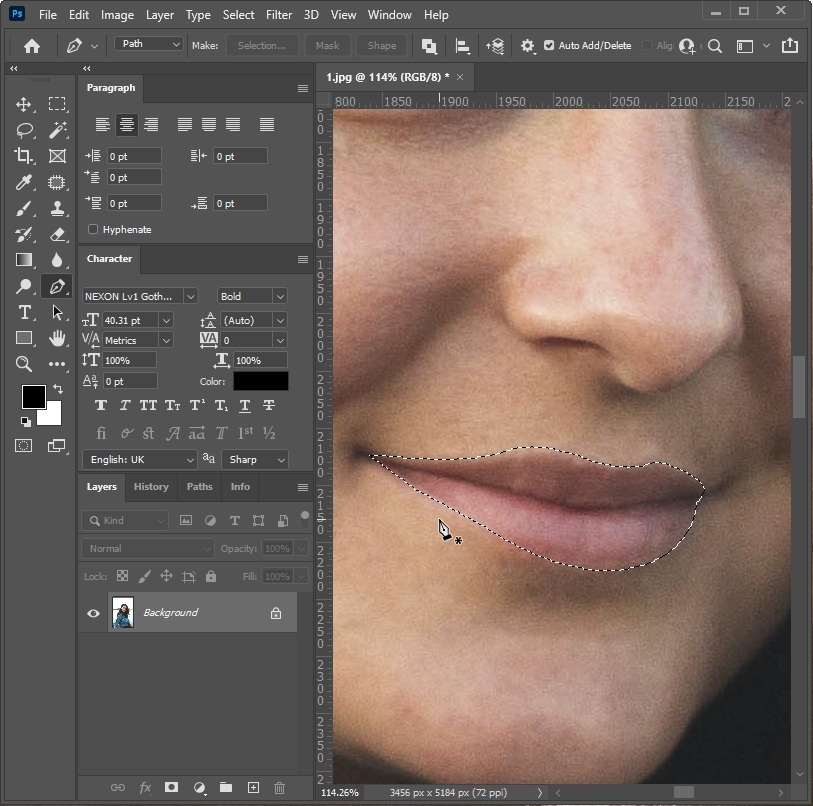The width and height of the screenshot is (813, 806).
Task: Click the white background color swatch
Action: [x=52, y=415]
